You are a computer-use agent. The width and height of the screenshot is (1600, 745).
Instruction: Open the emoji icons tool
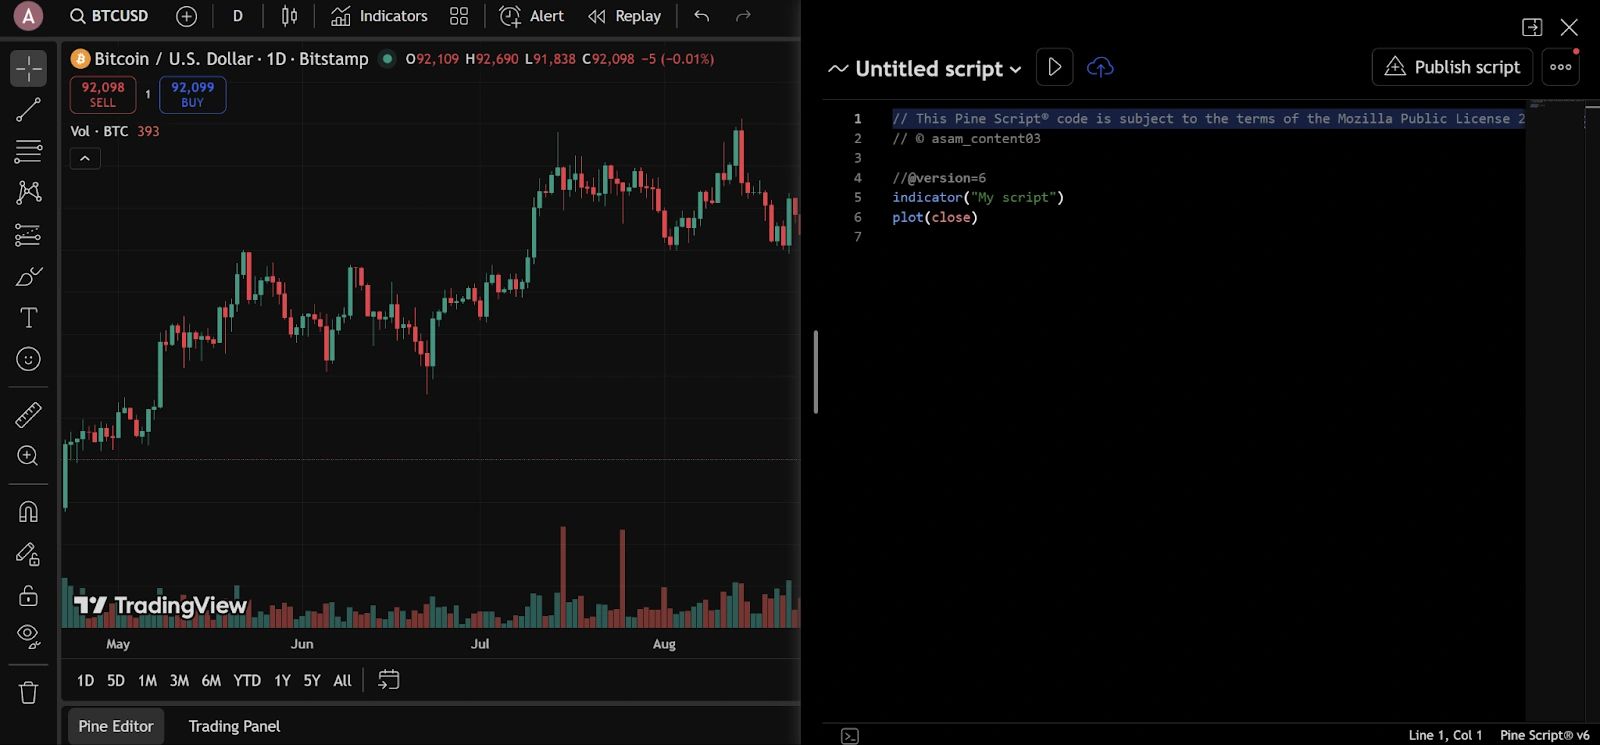(x=28, y=359)
